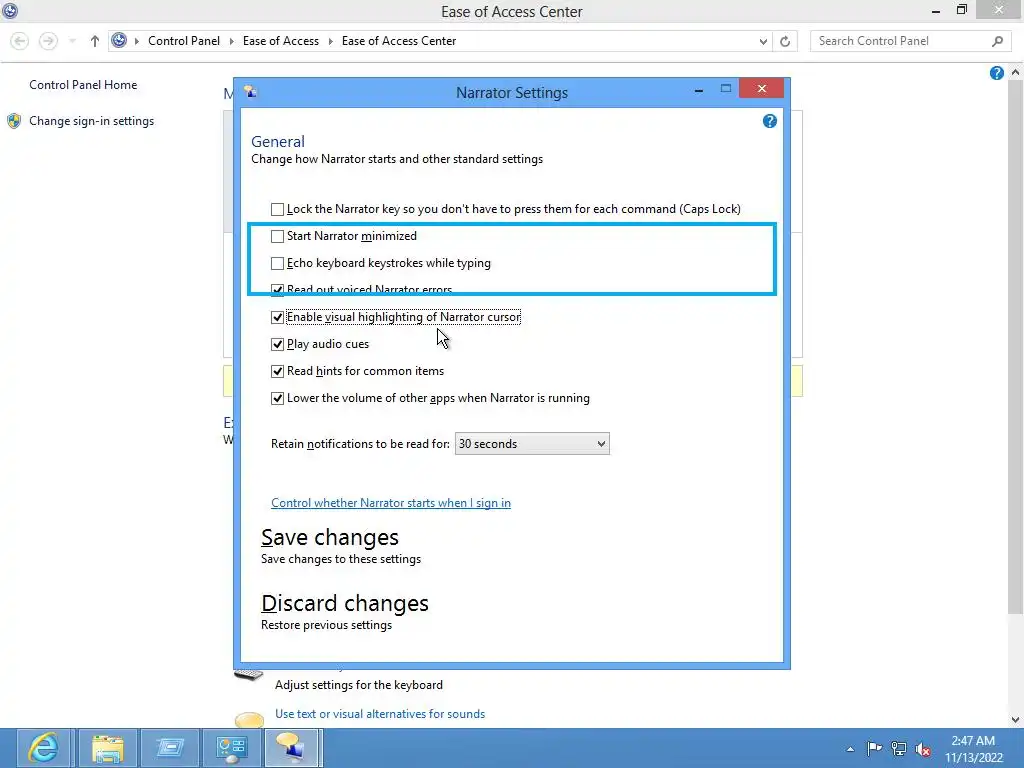
Task: Click the shield icon beside Change sign-in settings
Action: pyautogui.click(x=14, y=121)
